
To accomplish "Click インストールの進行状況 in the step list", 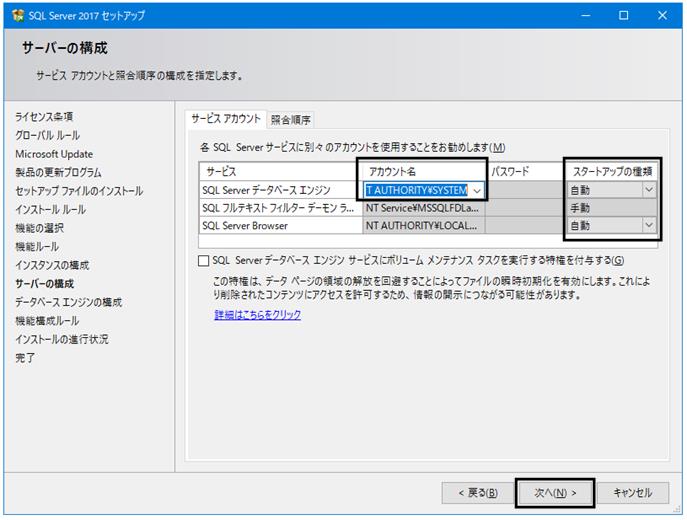I will tap(62, 340).
